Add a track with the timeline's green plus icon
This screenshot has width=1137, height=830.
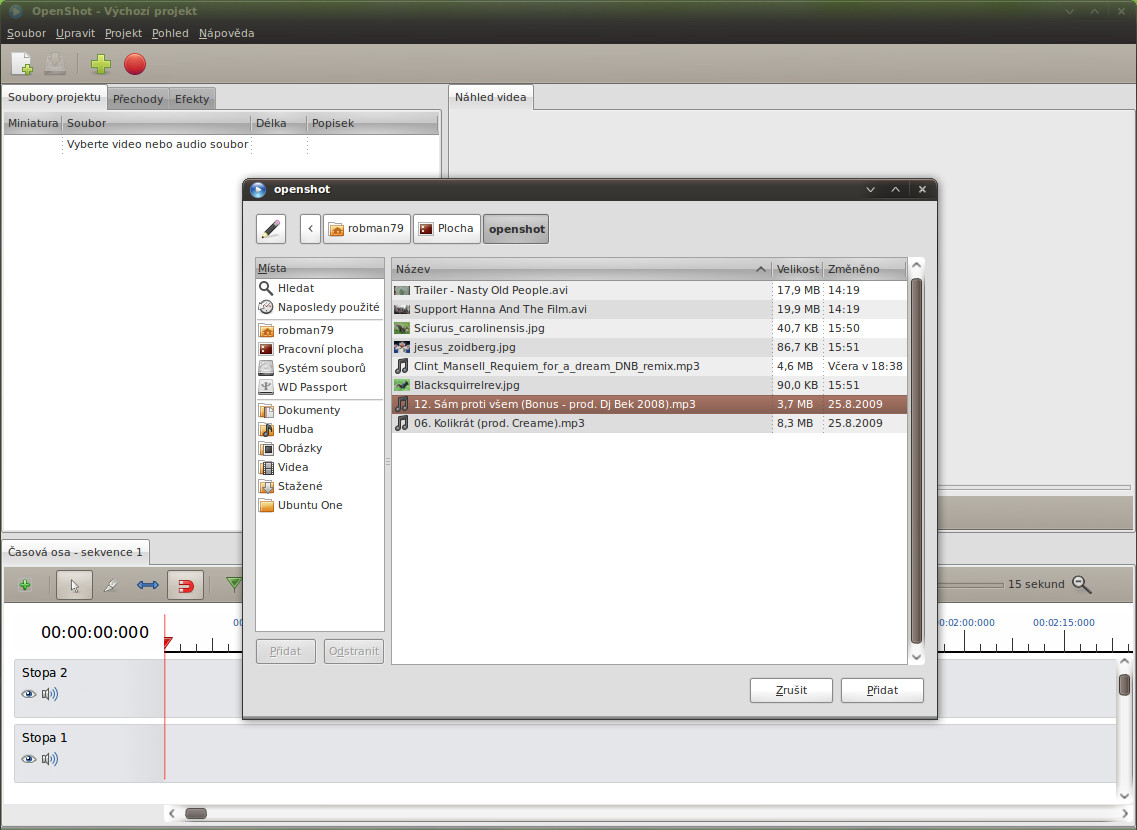pos(25,585)
